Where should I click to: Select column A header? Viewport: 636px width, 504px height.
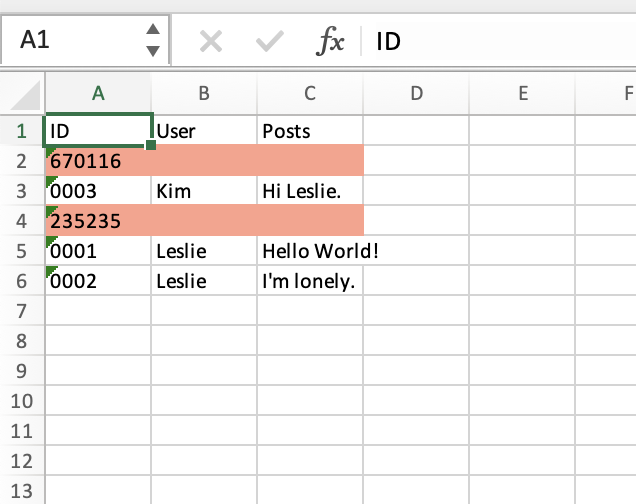coord(98,94)
